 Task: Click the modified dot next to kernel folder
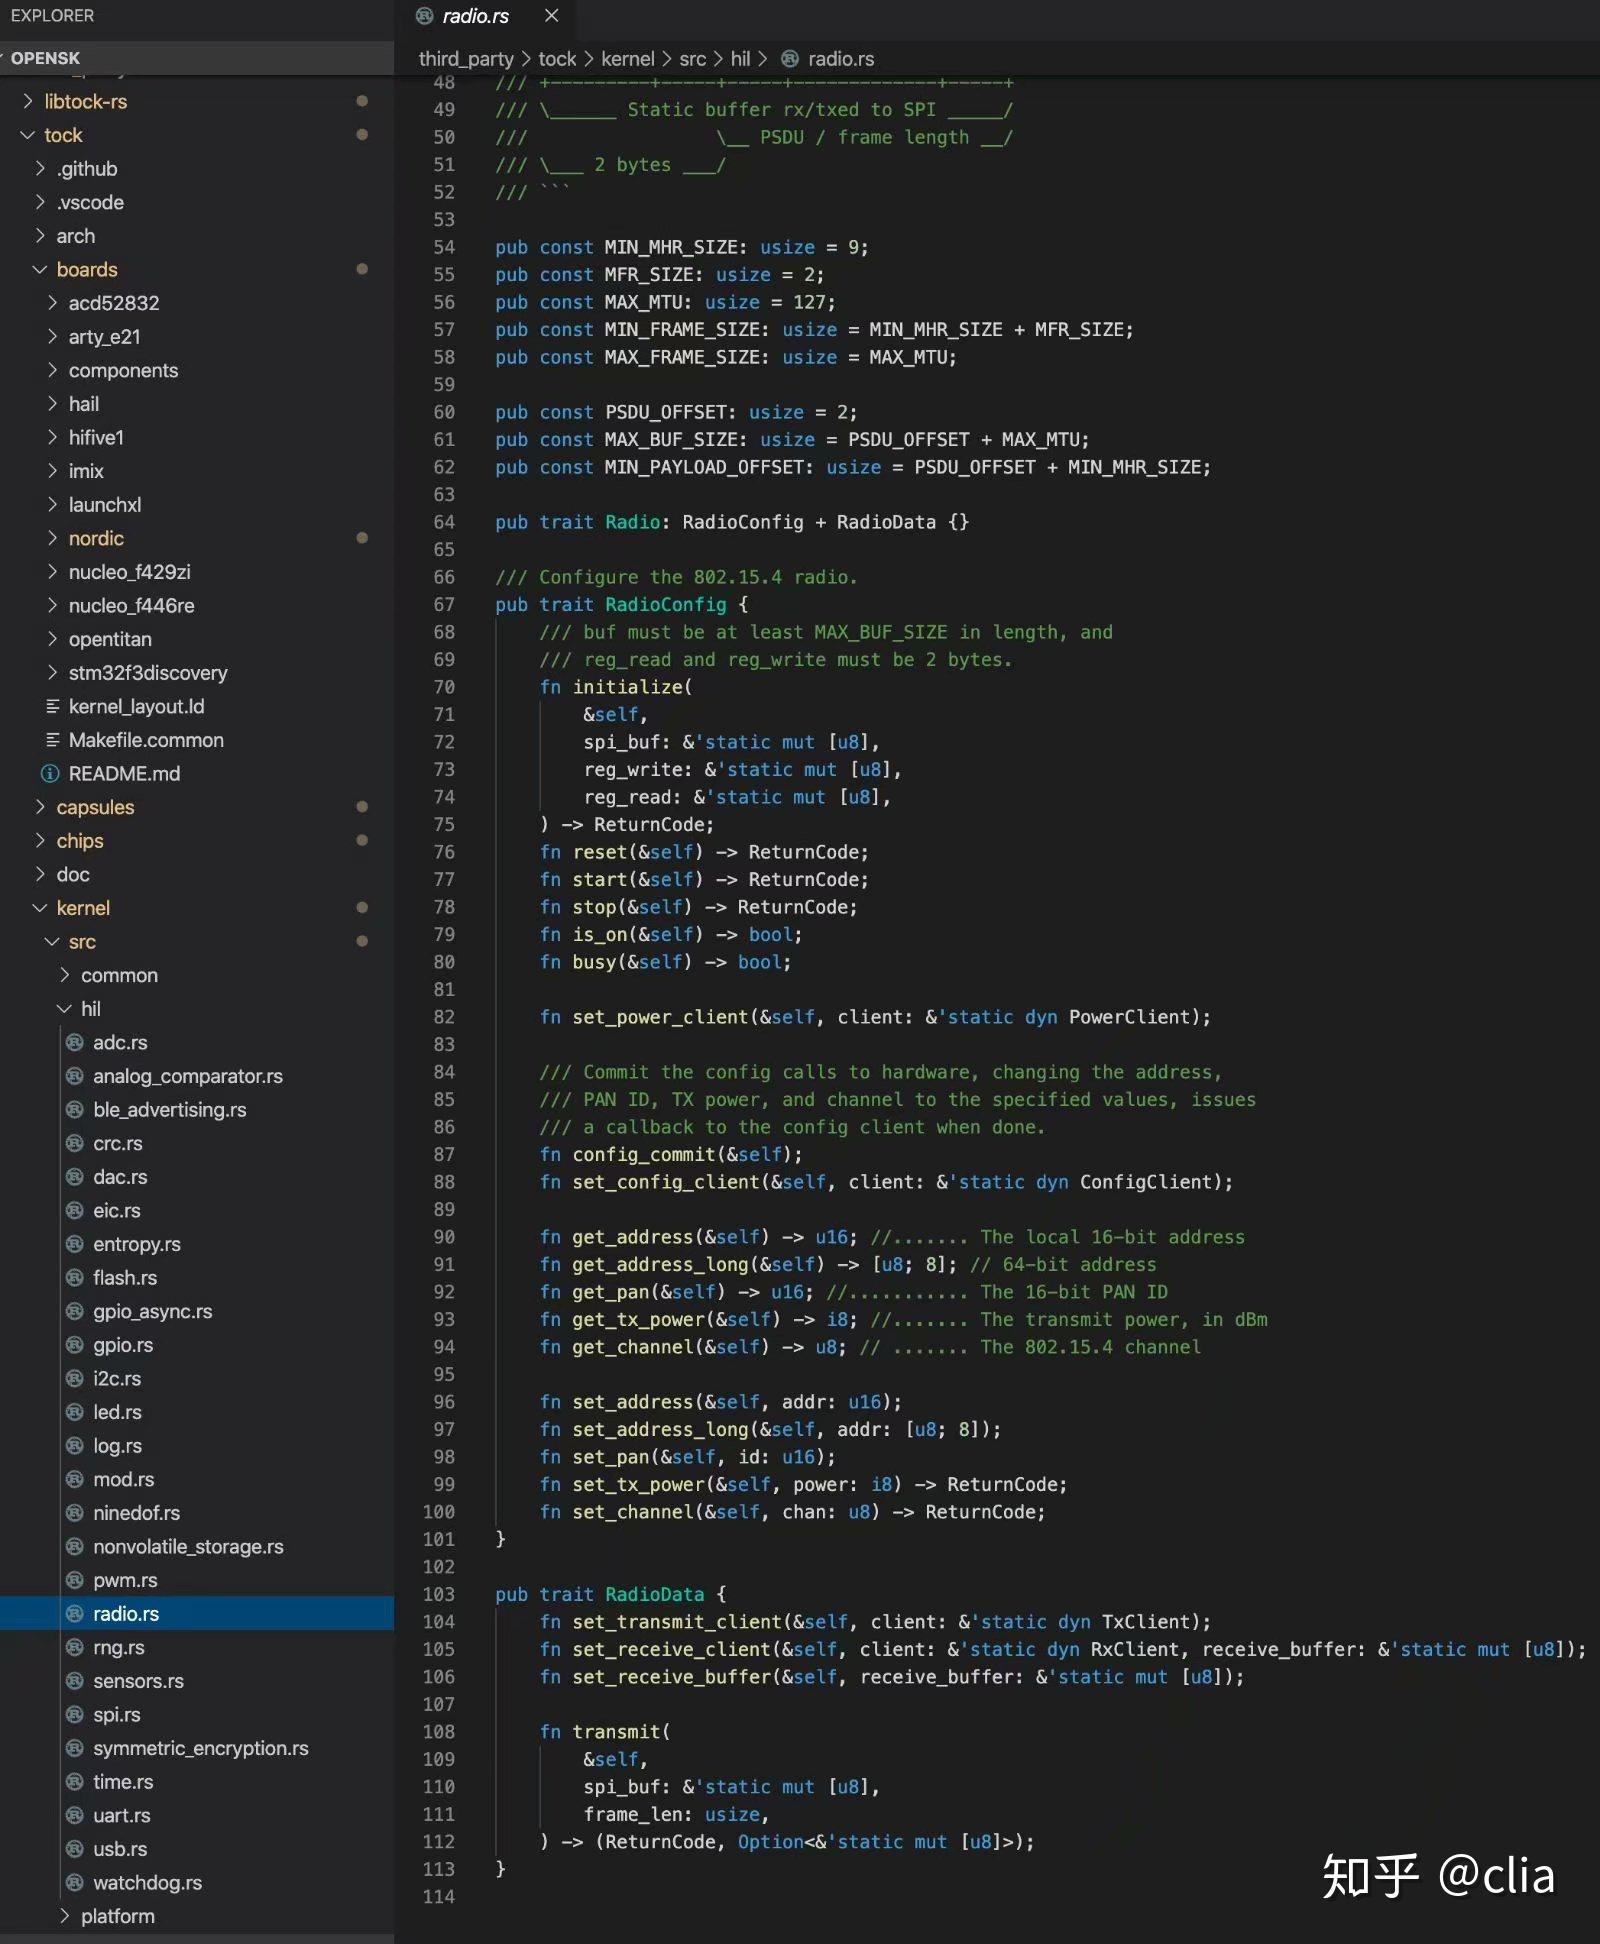[x=360, y=908]
